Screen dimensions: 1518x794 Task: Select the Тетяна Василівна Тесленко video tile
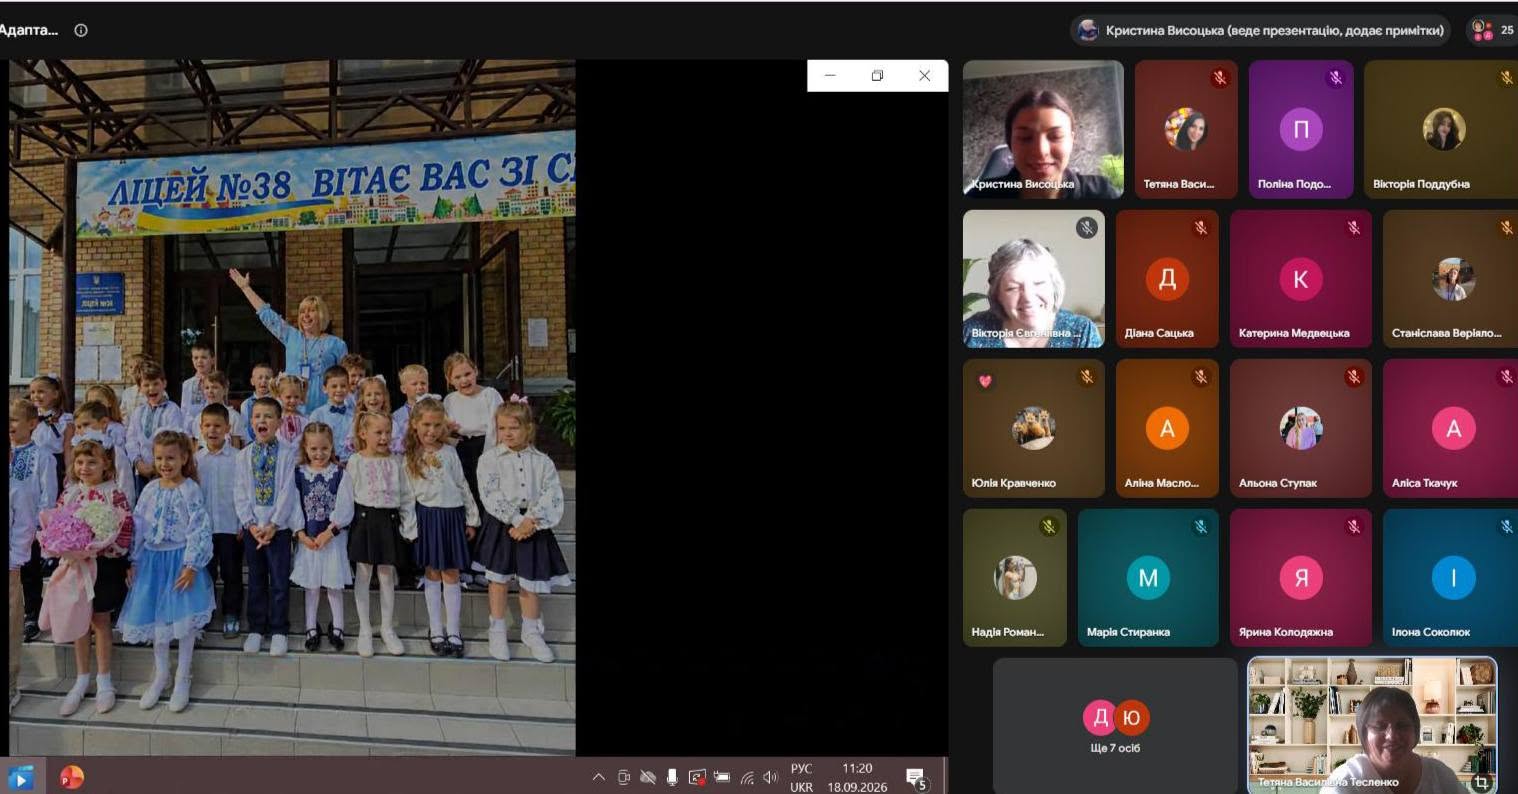click(1372, 725)
